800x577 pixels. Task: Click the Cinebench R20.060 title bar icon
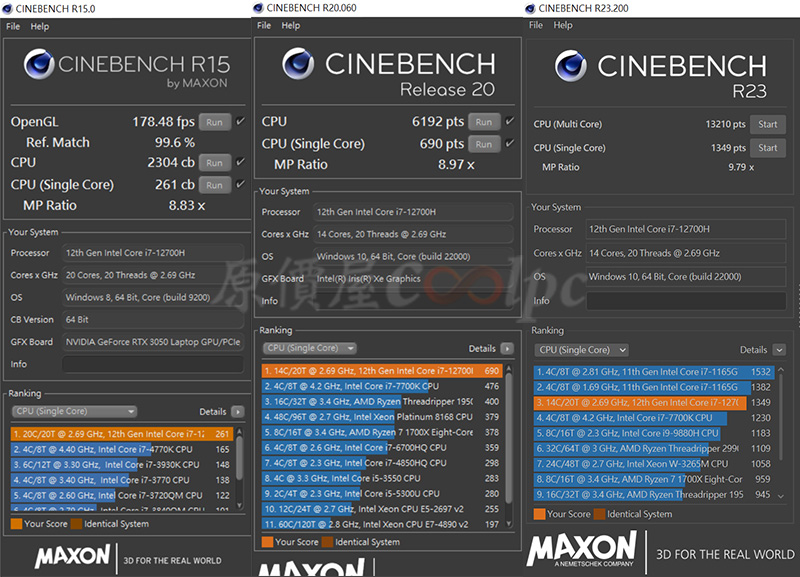tap(259, 8)
